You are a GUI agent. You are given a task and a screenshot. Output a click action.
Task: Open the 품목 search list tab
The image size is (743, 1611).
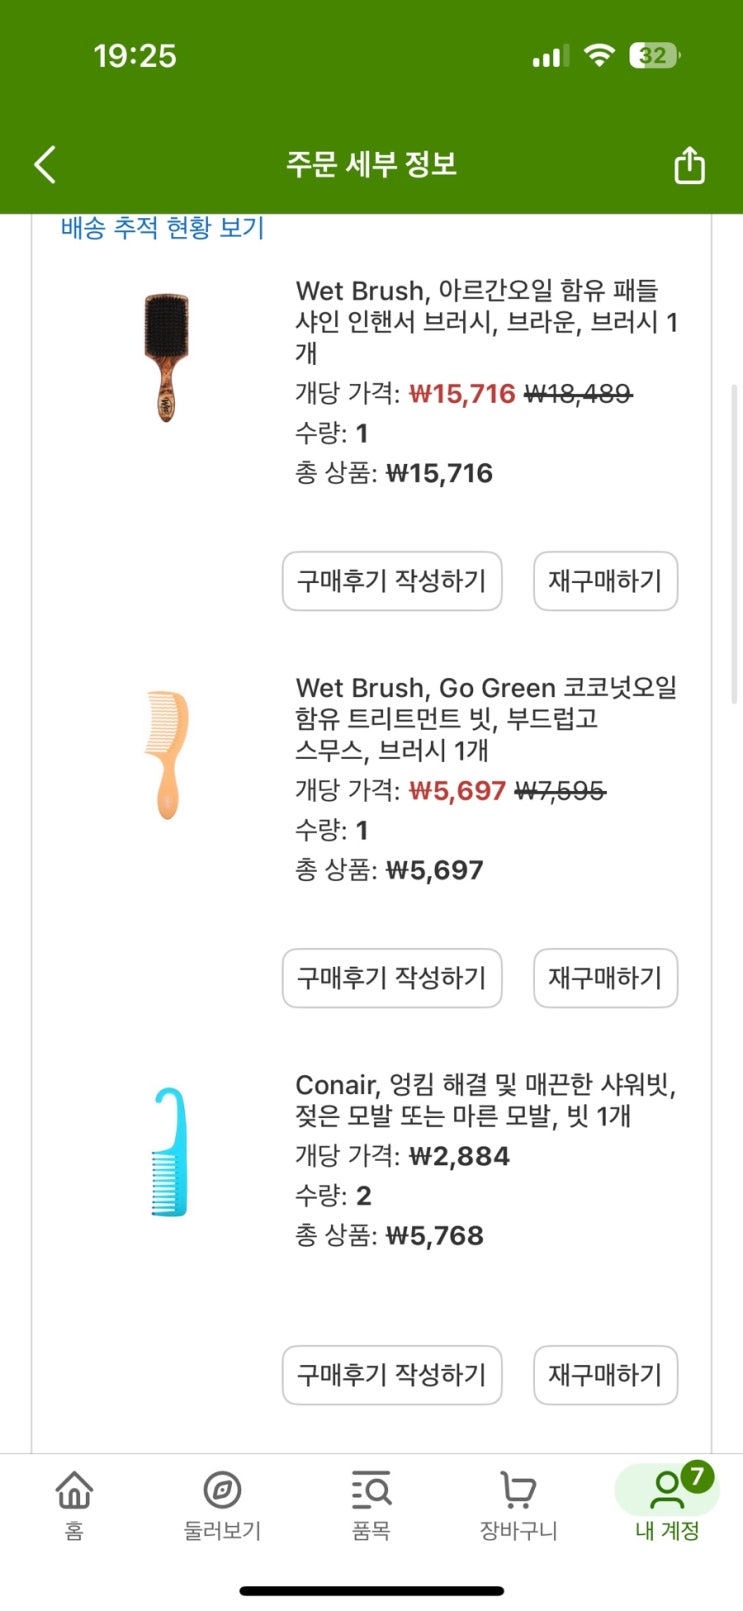371,1504
